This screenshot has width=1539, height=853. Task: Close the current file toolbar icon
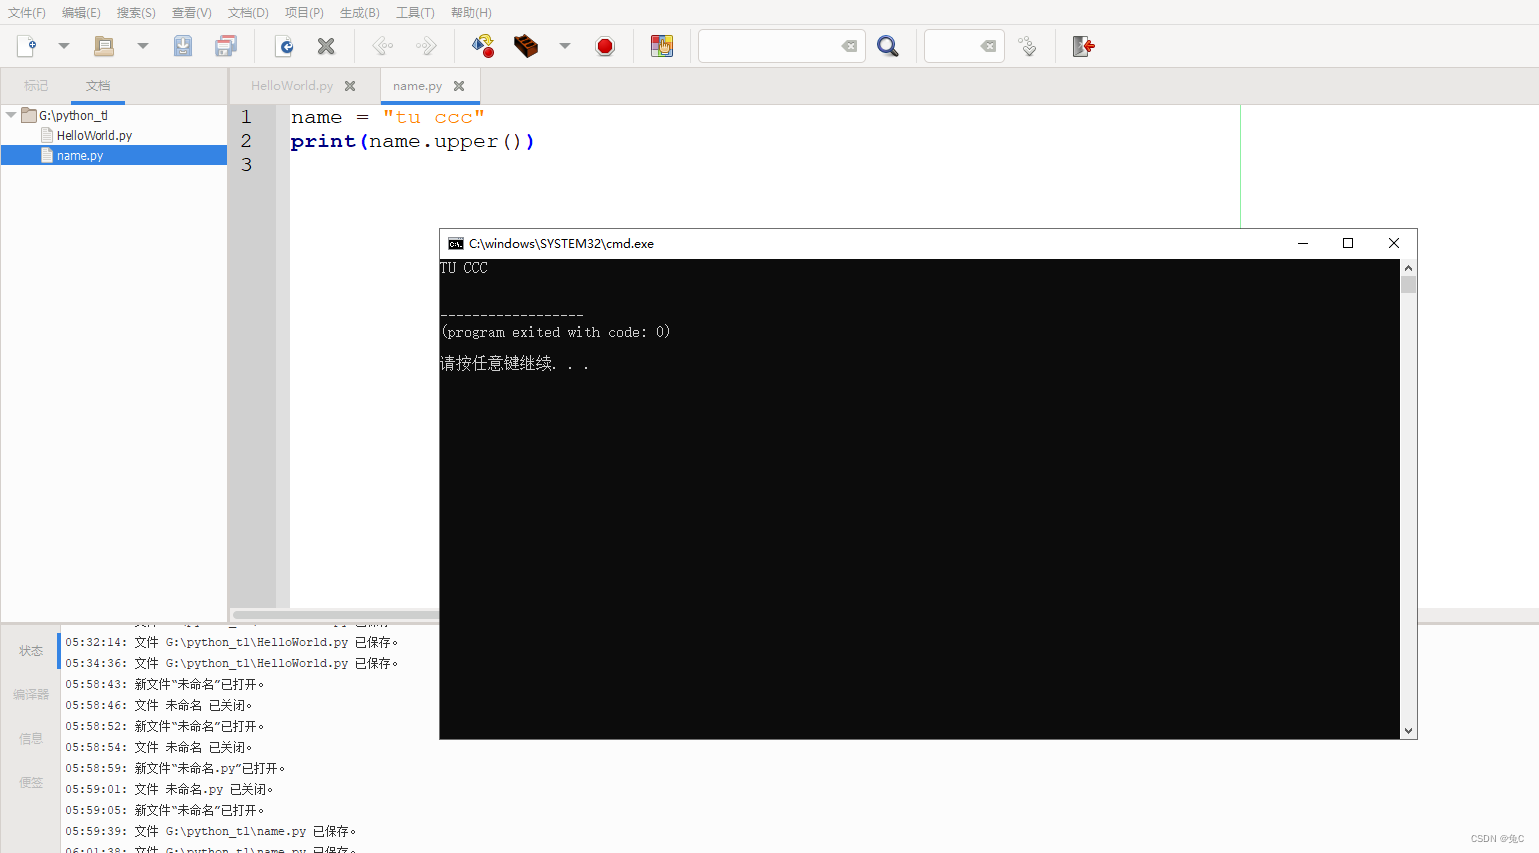[x=326, y=46]
